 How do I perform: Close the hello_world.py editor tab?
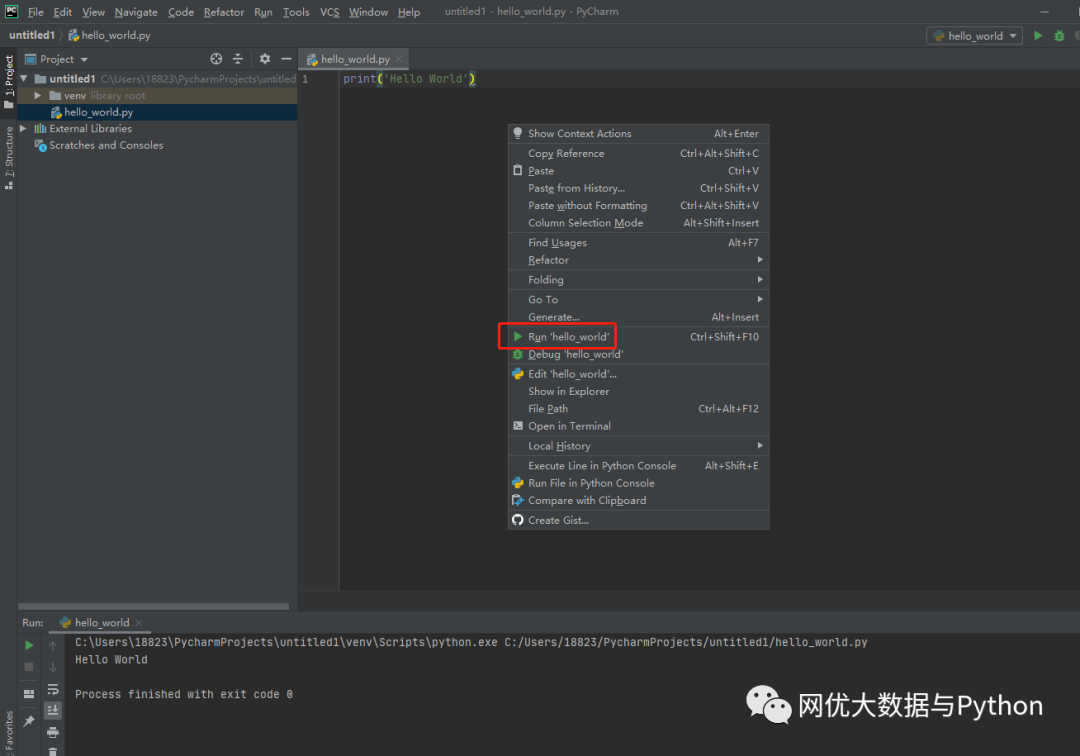399,59
